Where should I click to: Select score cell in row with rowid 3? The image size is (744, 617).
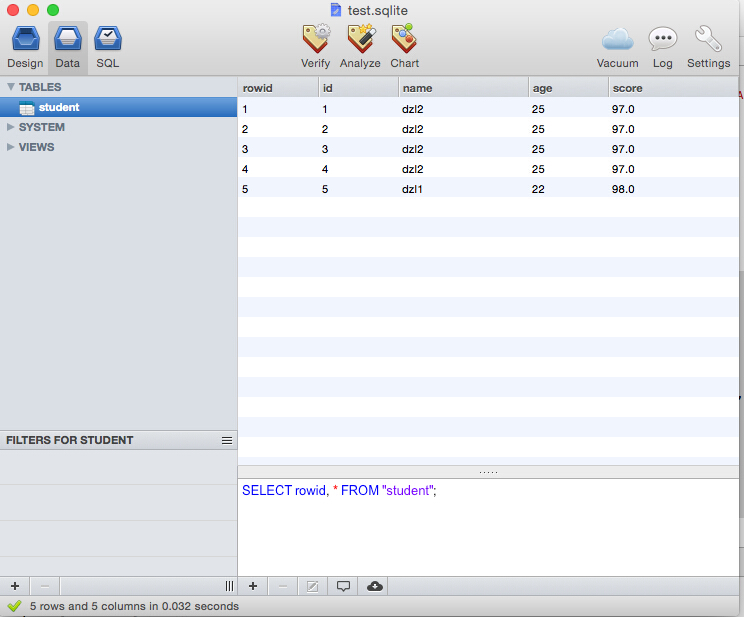(673, 149)
